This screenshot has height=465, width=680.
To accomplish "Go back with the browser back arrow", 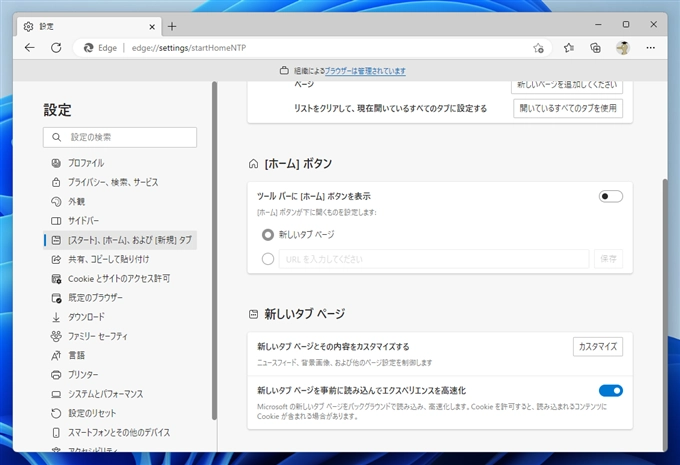I will (29, 48).
